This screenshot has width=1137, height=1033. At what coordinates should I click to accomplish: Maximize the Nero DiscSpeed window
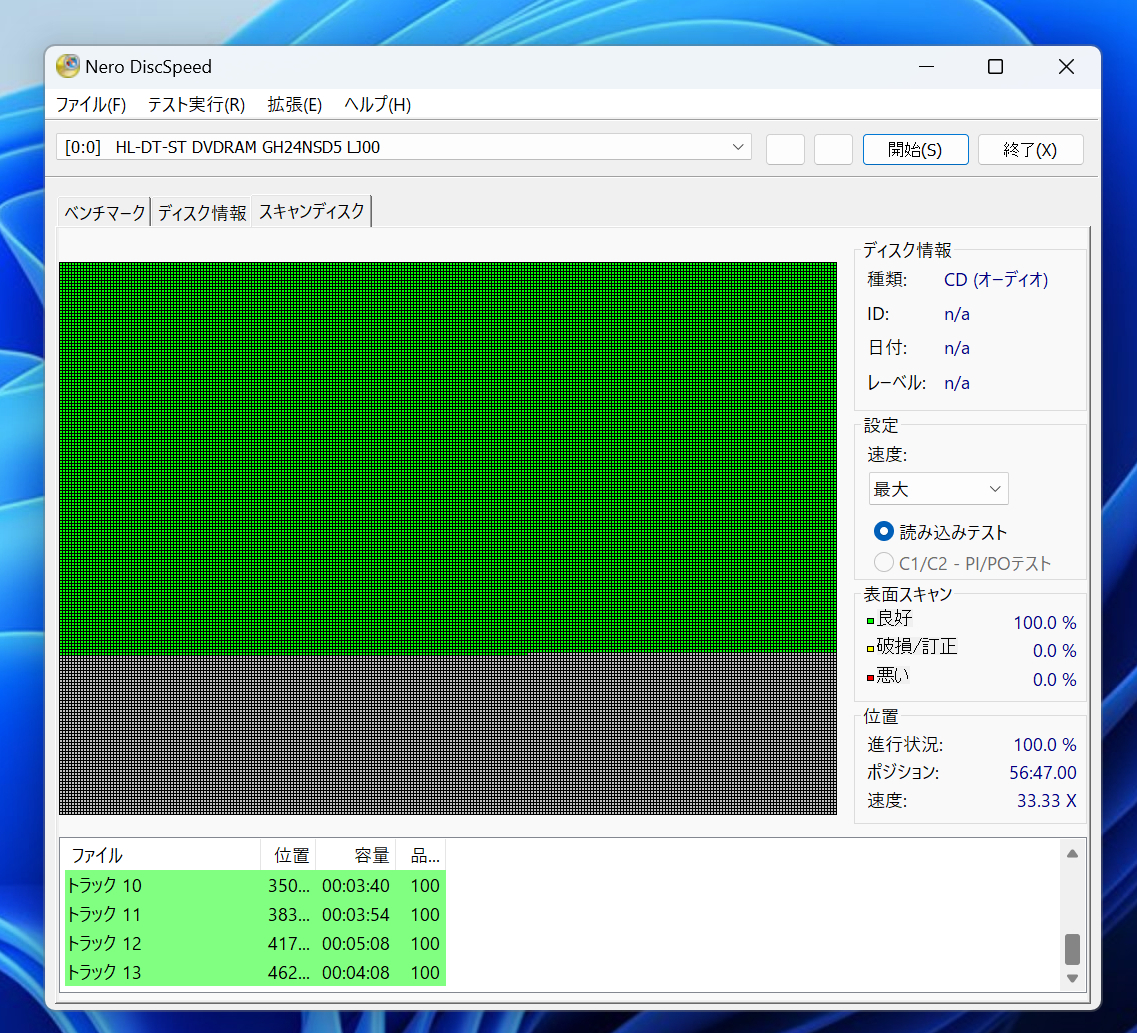click(996, 67)
